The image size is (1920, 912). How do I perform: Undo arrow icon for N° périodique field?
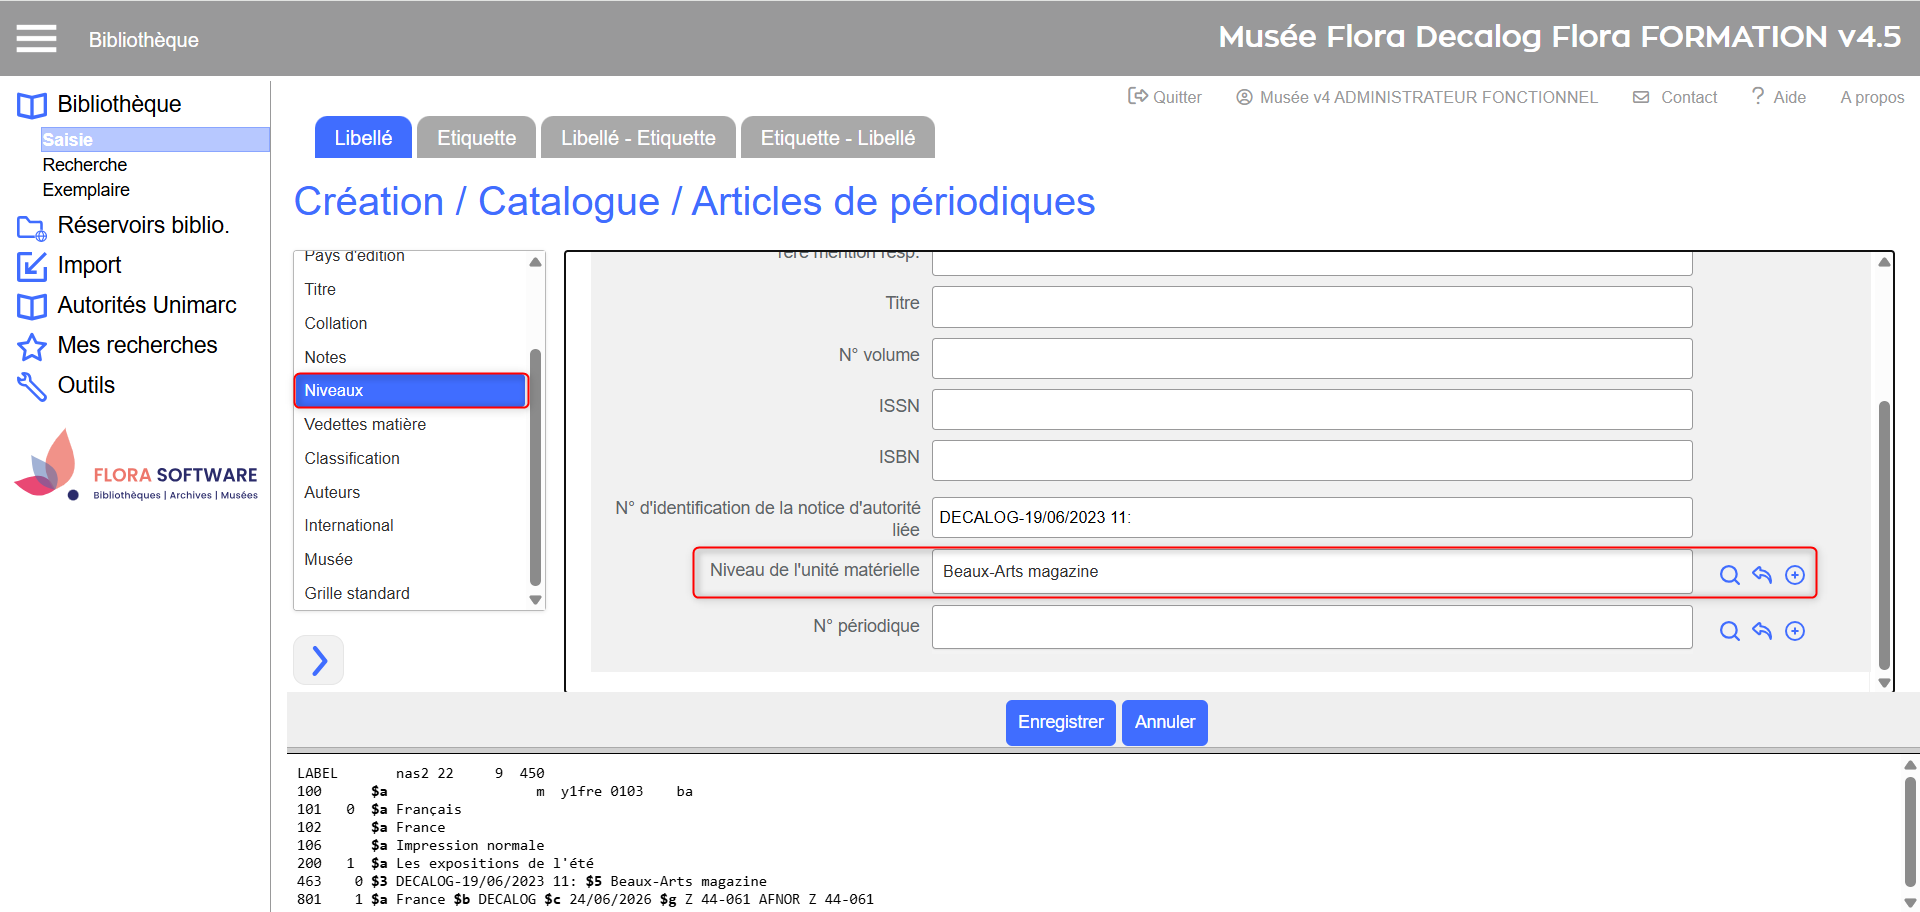(x=1762, y=631)
